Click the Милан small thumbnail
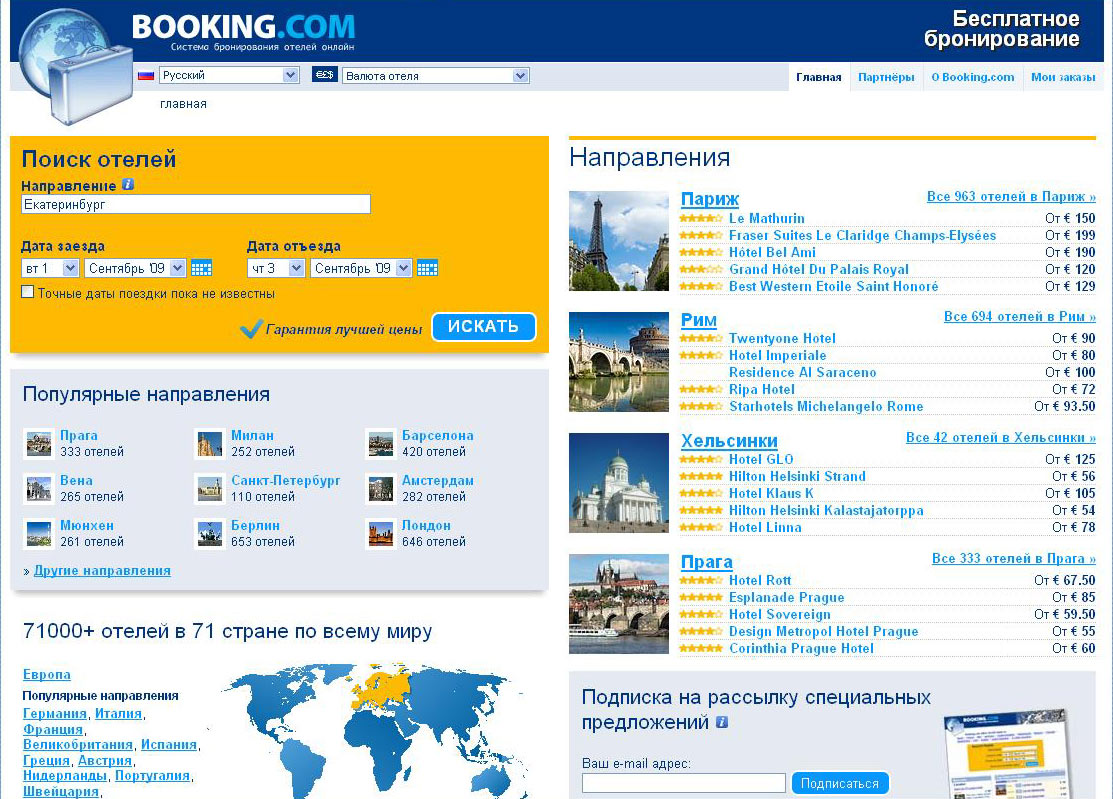Screen dimensions: 1113x799 tap(210, 443)
